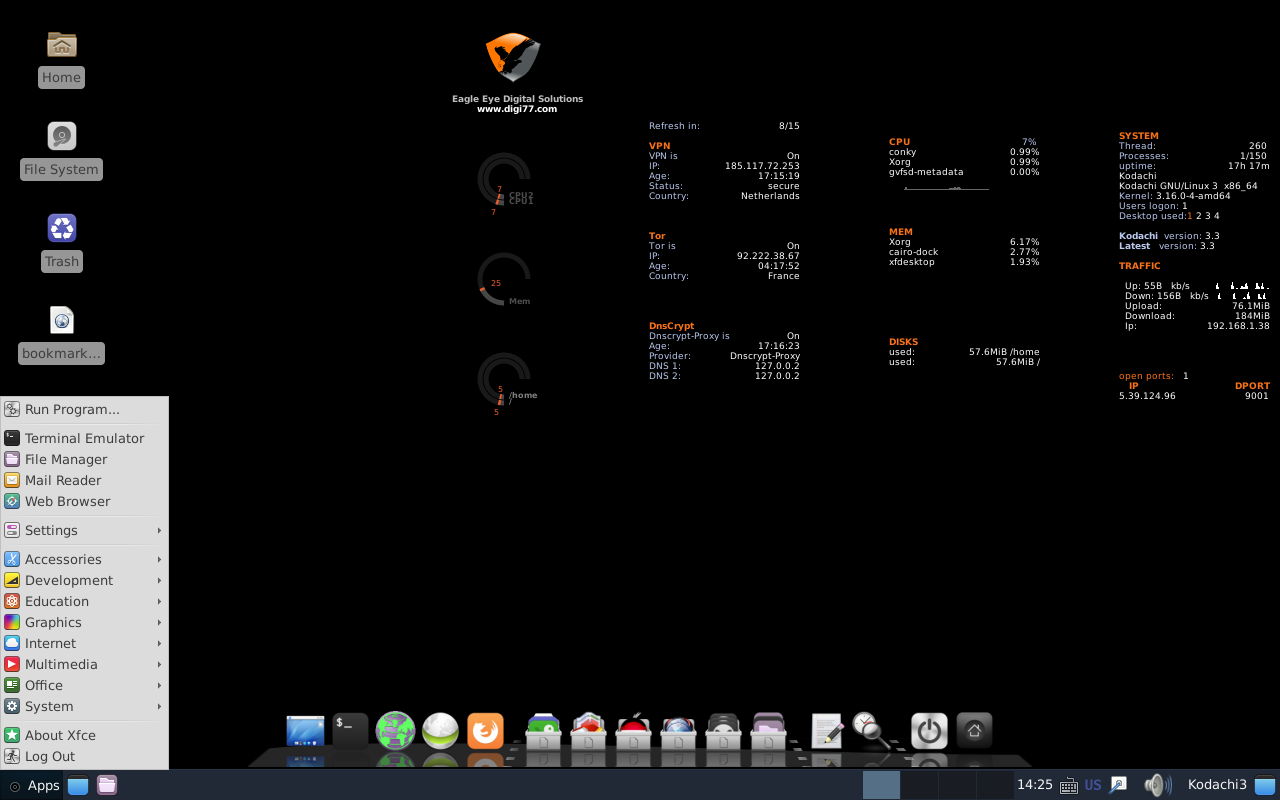The height and width of the screenshot is (800, 1280).
Task: Click the green sphere icon in dock
Action: coord(440,731)
